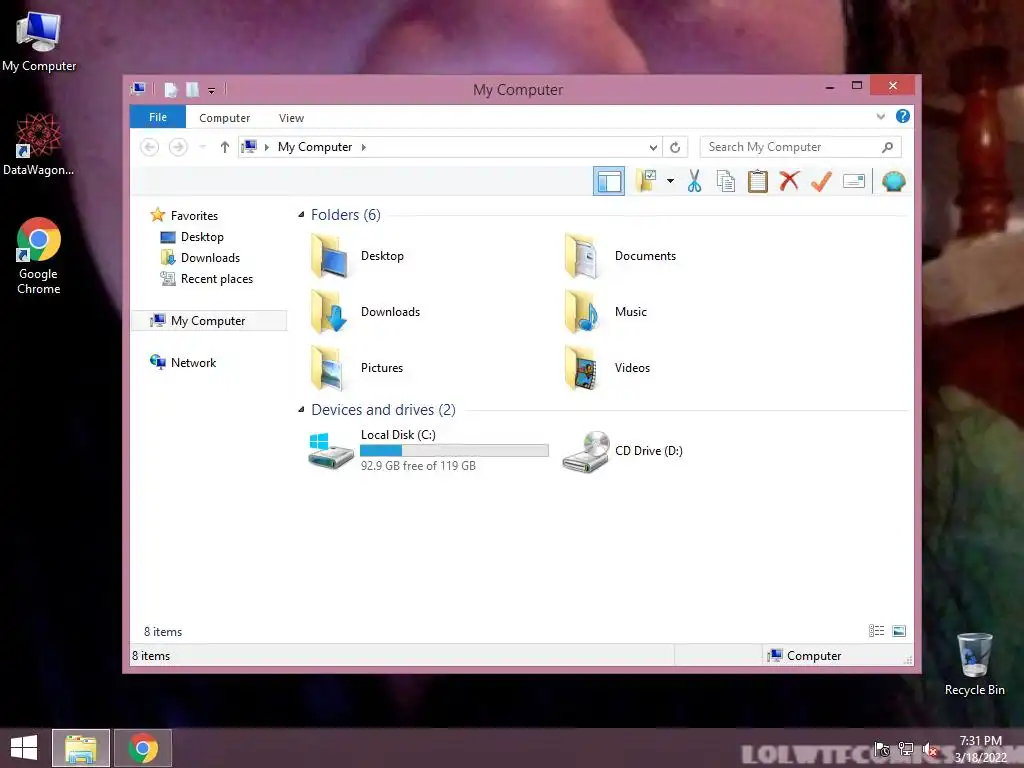Open the address bar history dropdown
This screenshot has height=768, width=1024.
pyautogui.click(x=652, y=147)
